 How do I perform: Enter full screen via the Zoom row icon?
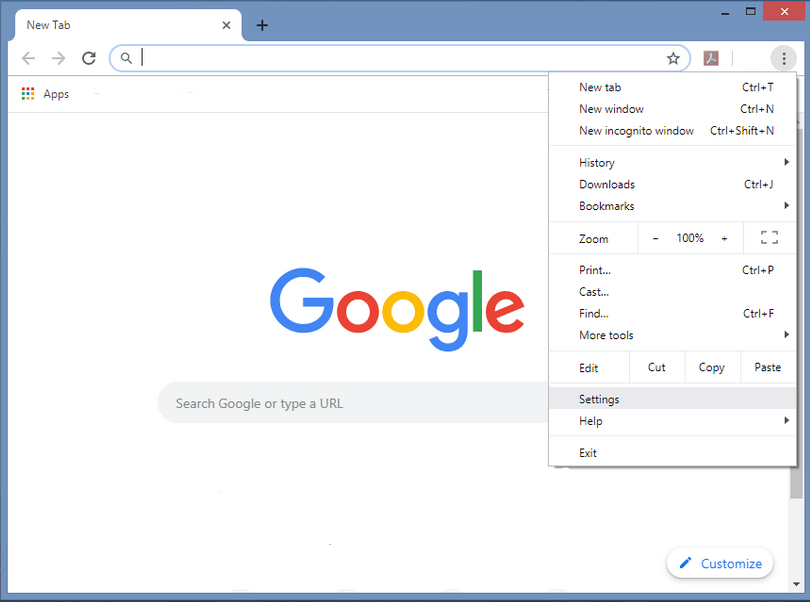pyautogui.click(x=768, y=238)
